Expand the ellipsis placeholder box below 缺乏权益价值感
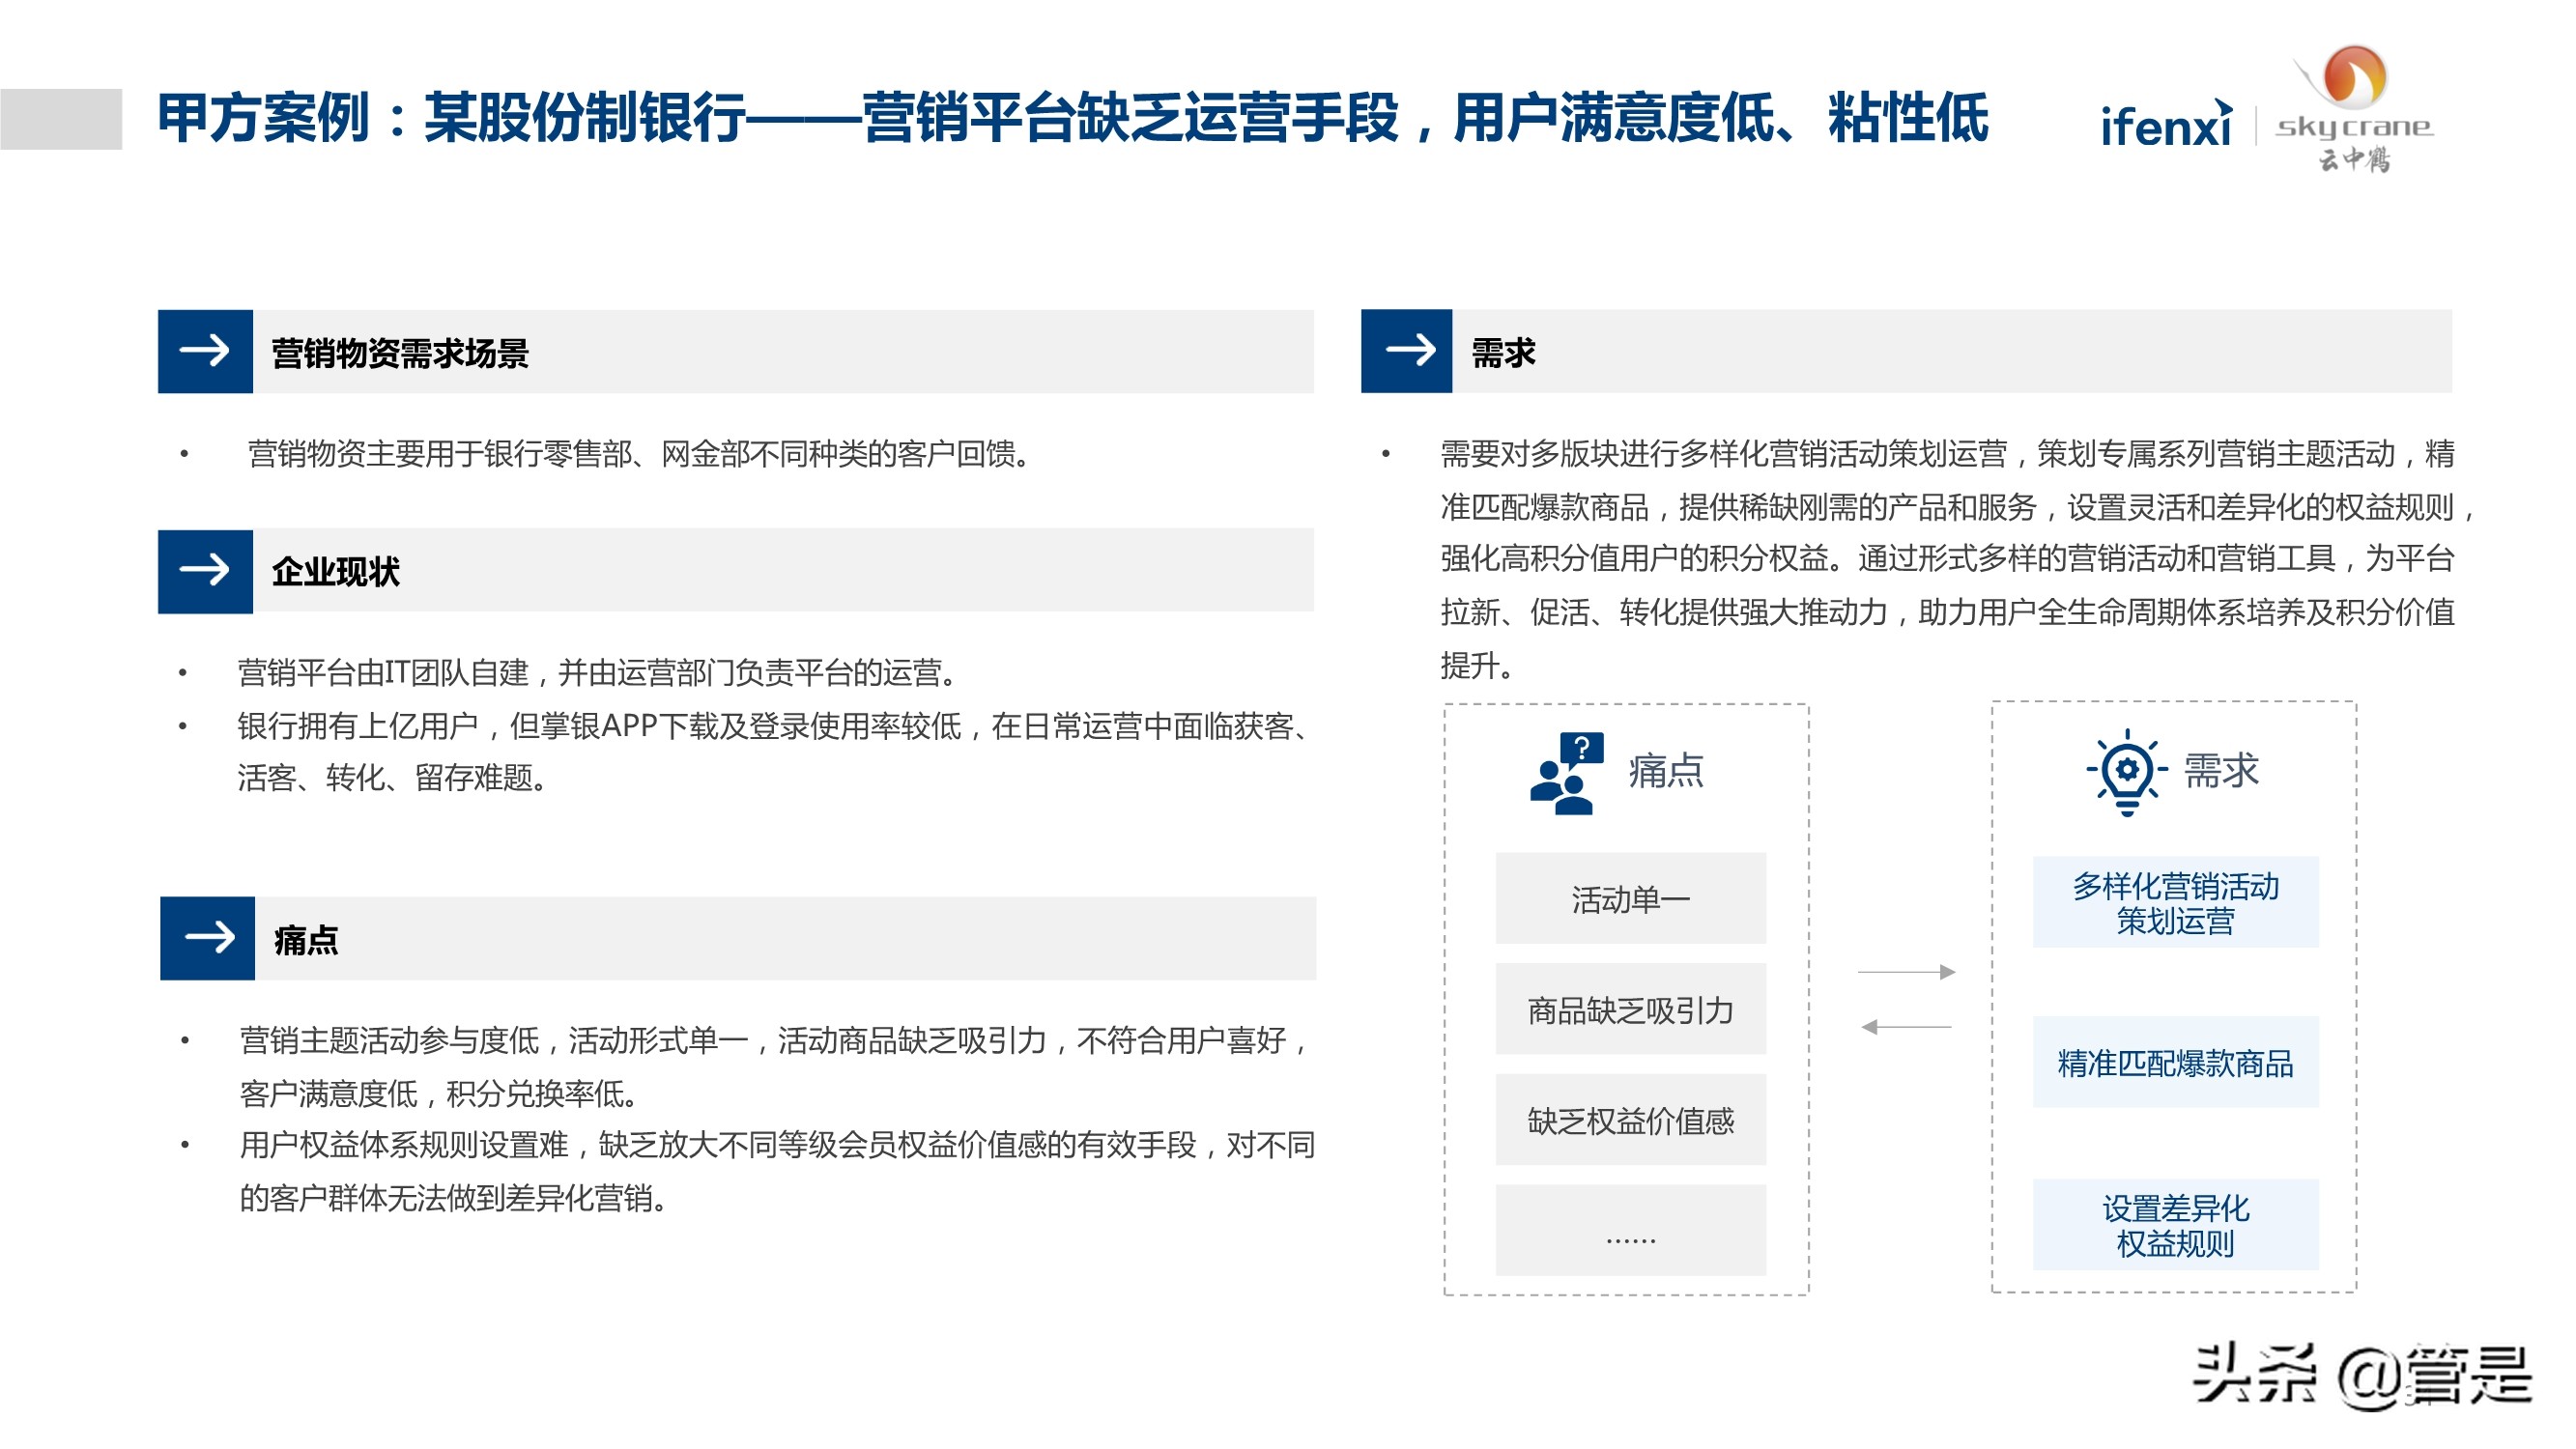The image size is (2576, 1449). [1631, 1232]
